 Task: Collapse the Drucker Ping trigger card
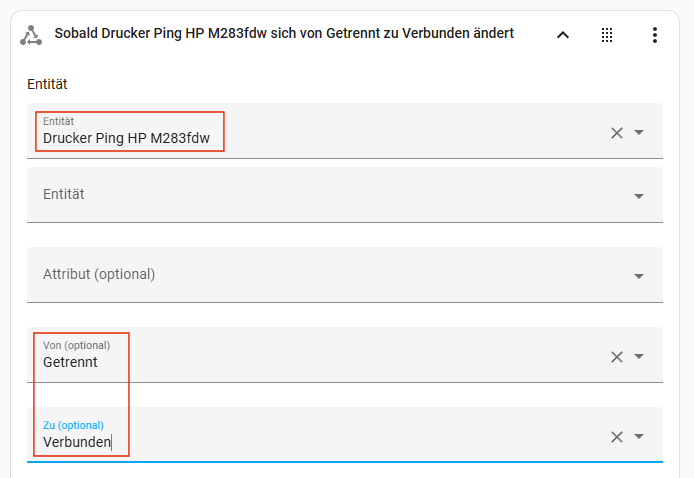pos(563,35)
